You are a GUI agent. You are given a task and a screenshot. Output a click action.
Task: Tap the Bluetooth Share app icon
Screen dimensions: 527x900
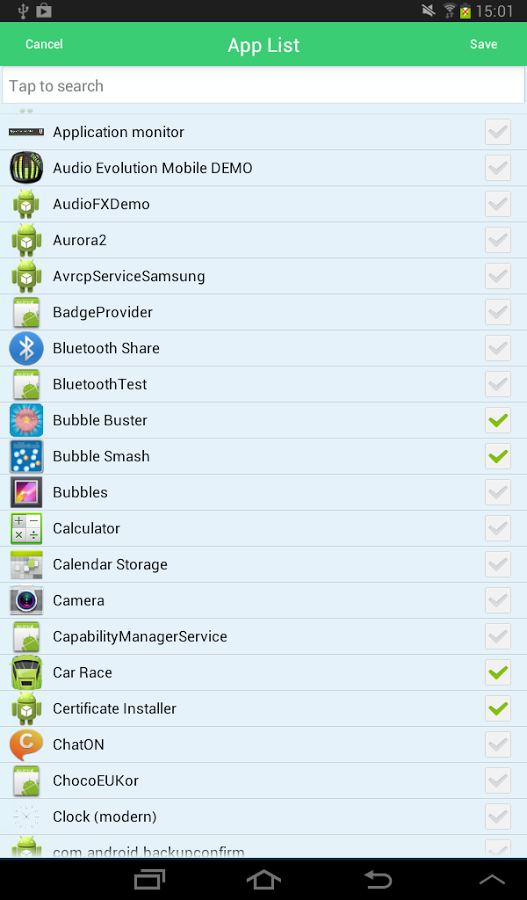pyautogui.click(x=26, y=348)
